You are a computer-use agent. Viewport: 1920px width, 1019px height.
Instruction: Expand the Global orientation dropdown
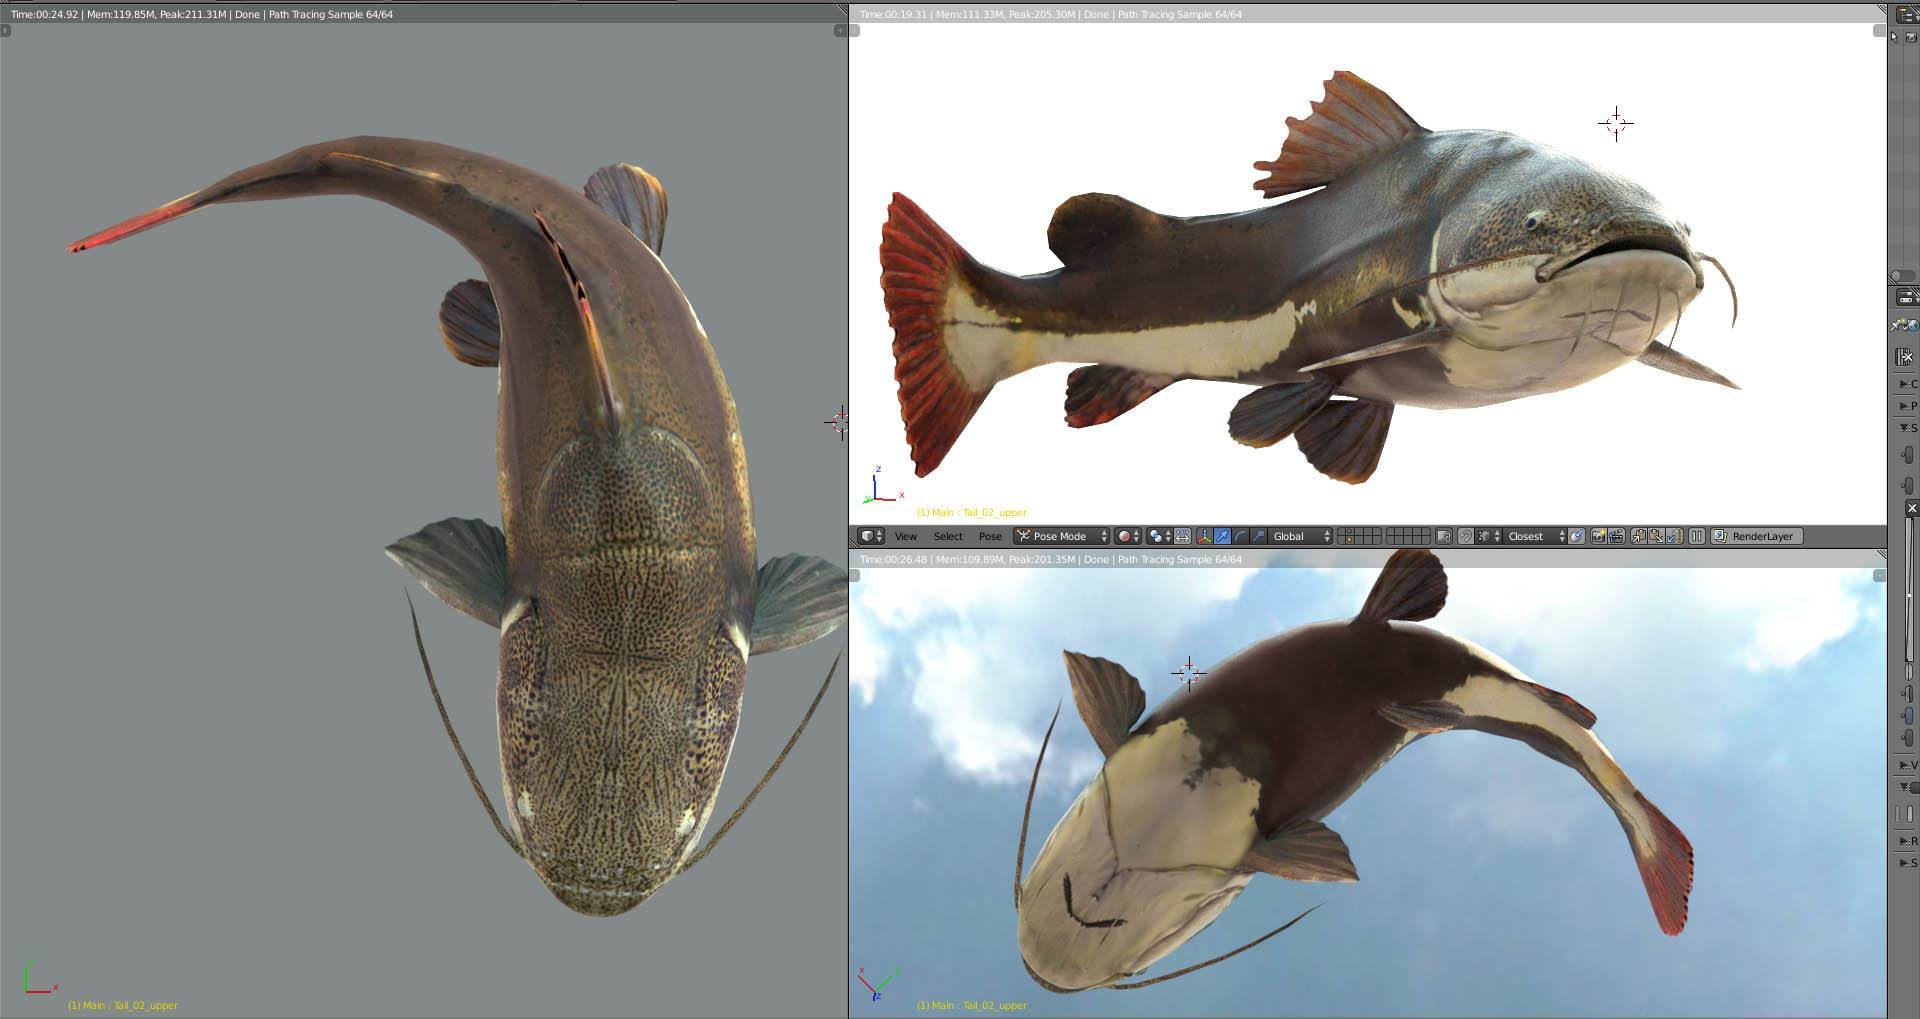click(1301, 536)
